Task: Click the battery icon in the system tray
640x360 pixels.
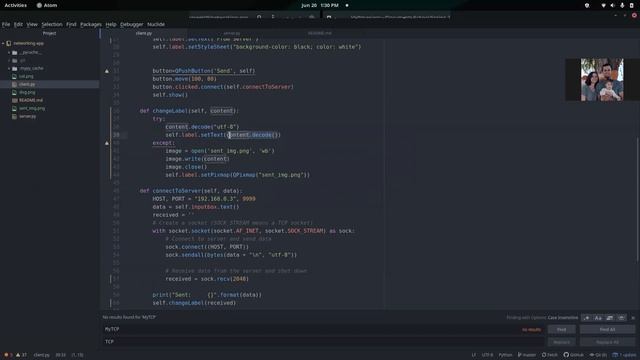Action: click(x=631, y=5)
